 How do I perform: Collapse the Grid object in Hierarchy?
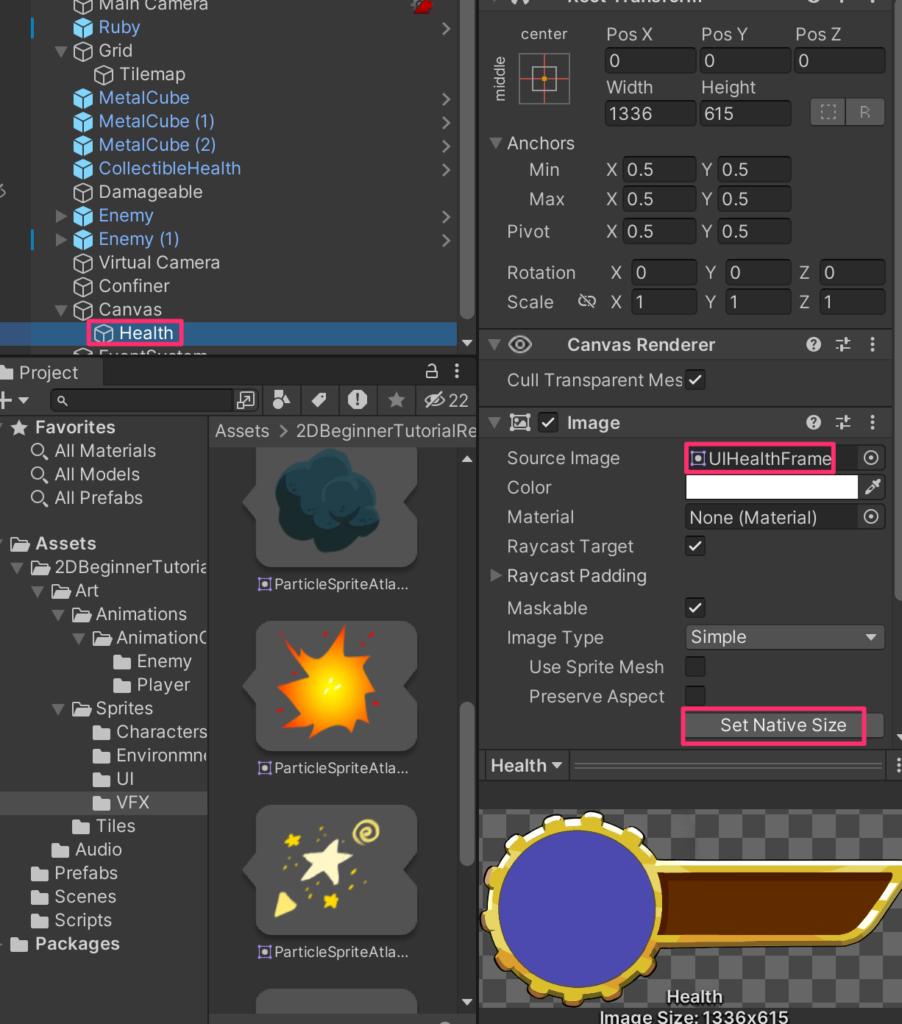[x=61, y=50]
